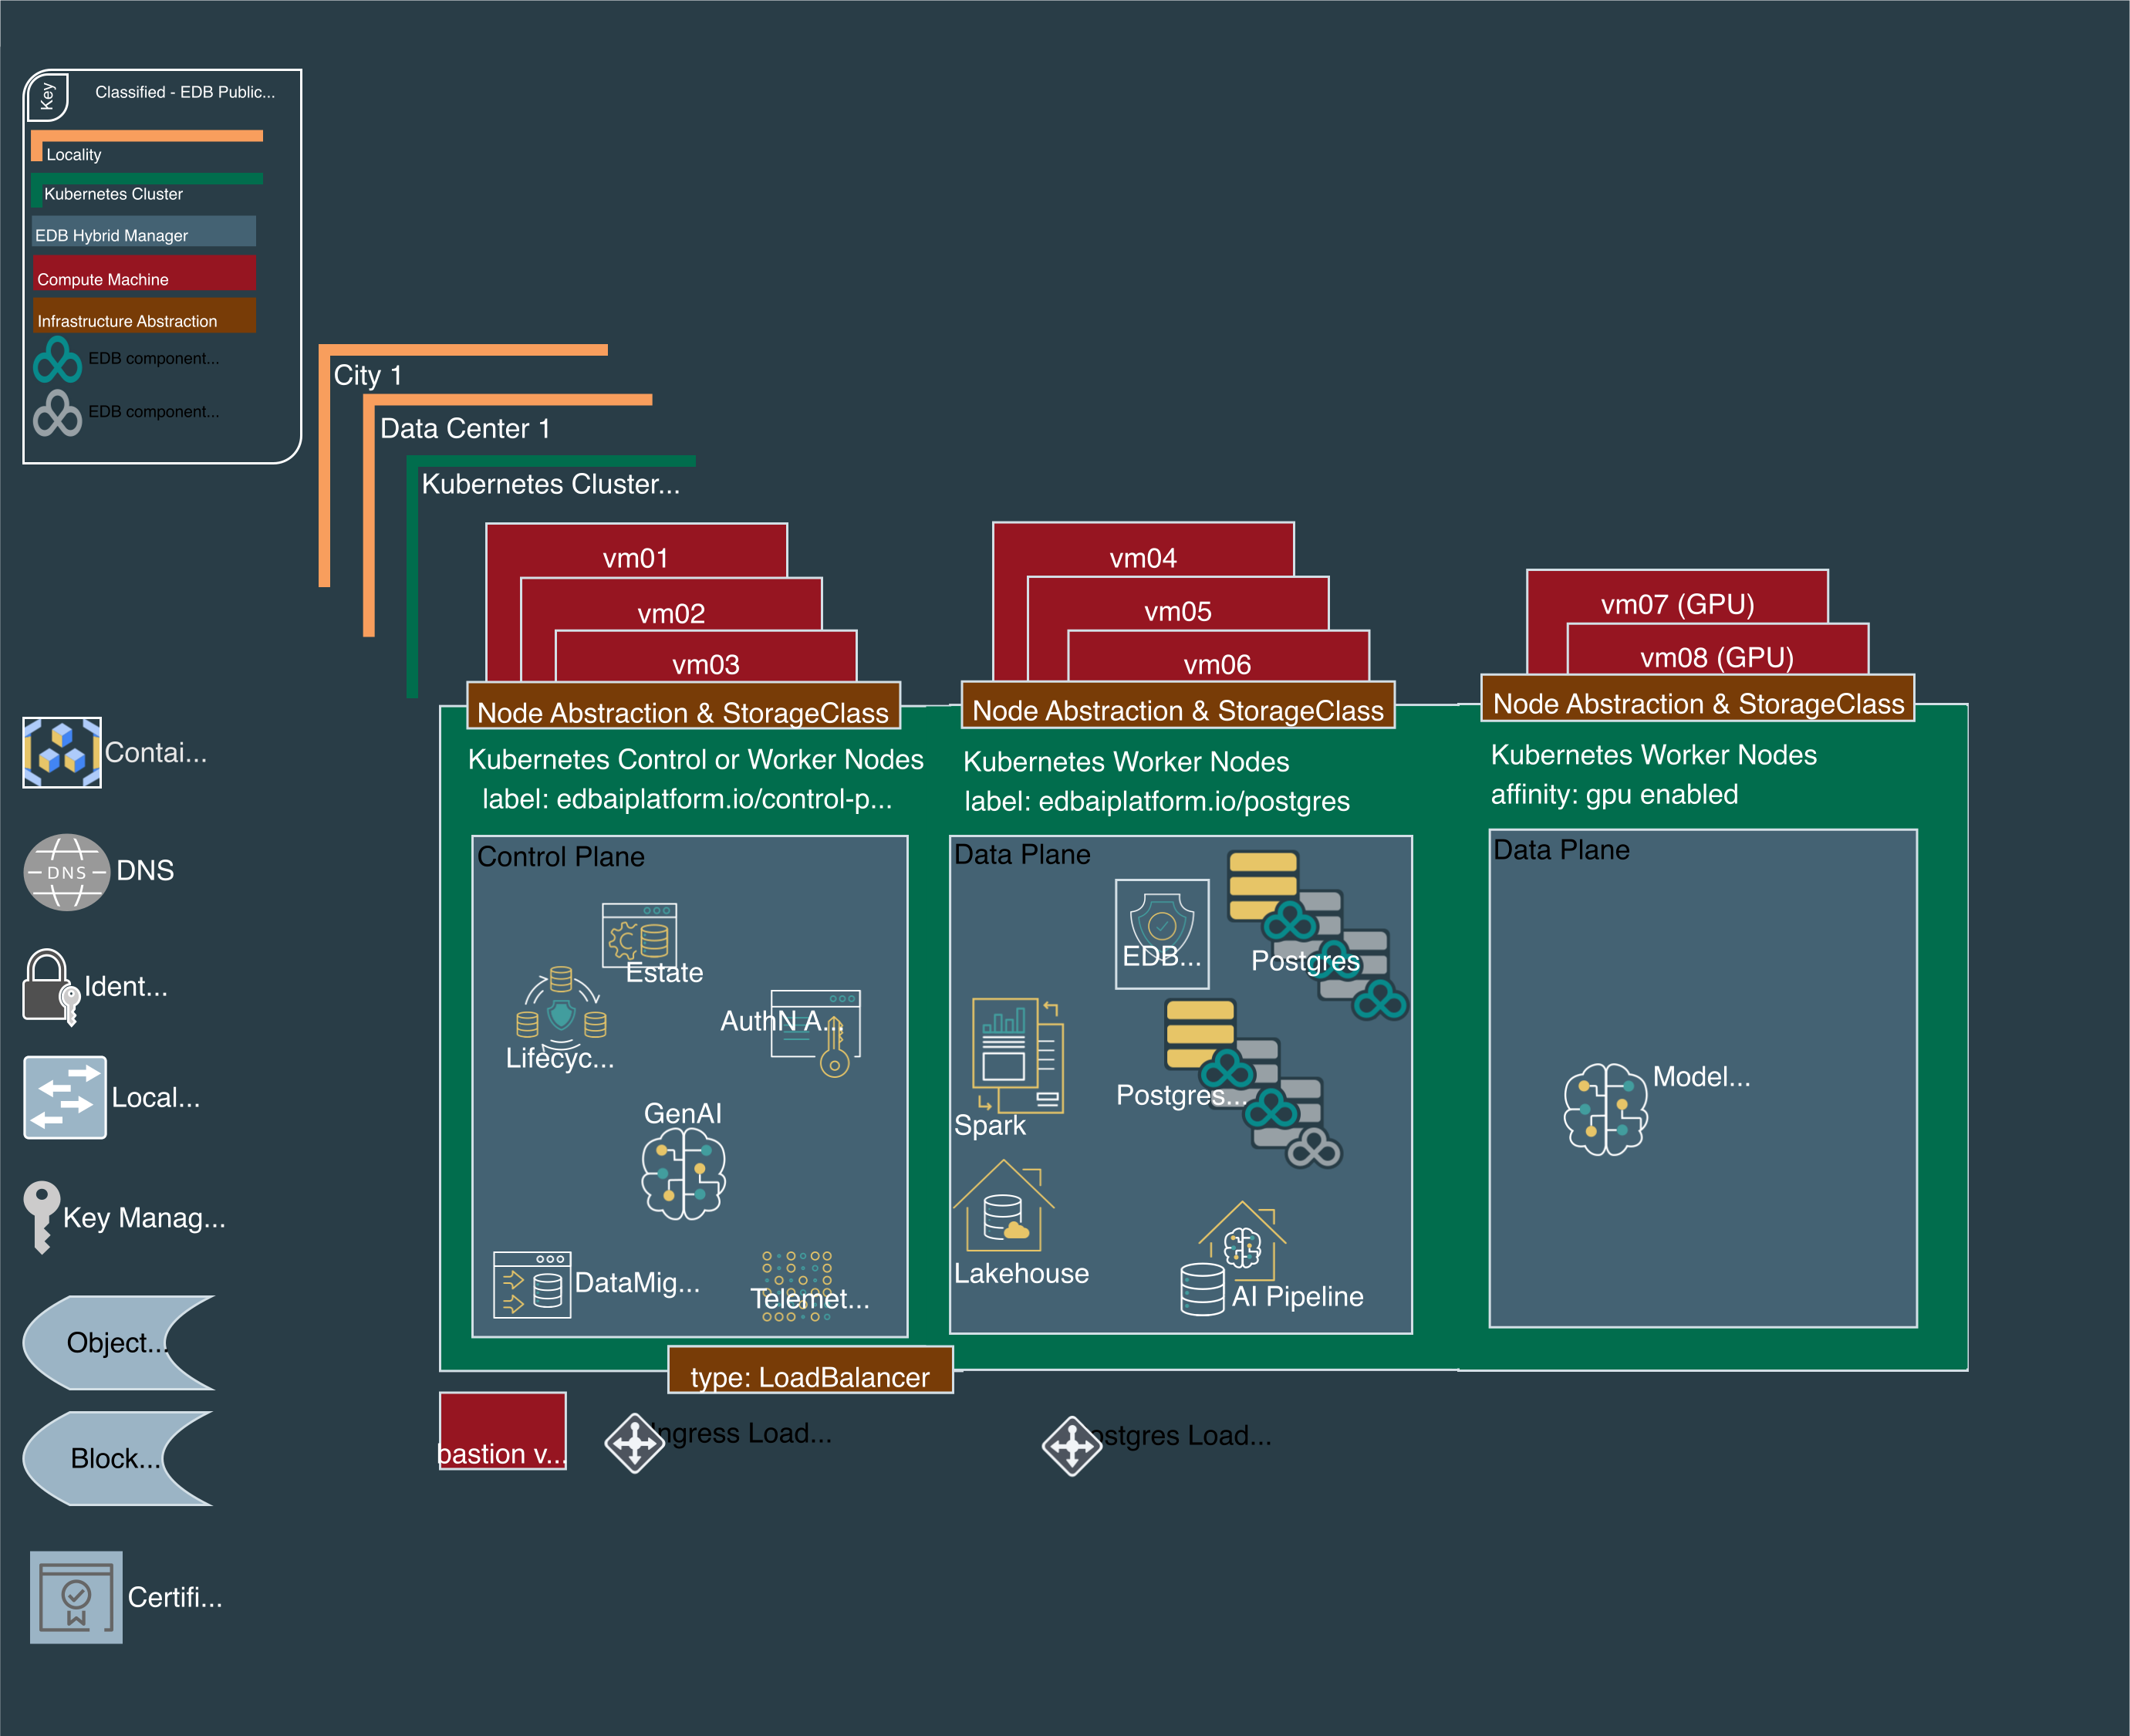Click the gray EDB component legend icon
Image resolution: width=2130 pixels, height=1736 pixels.
[57, 412]
